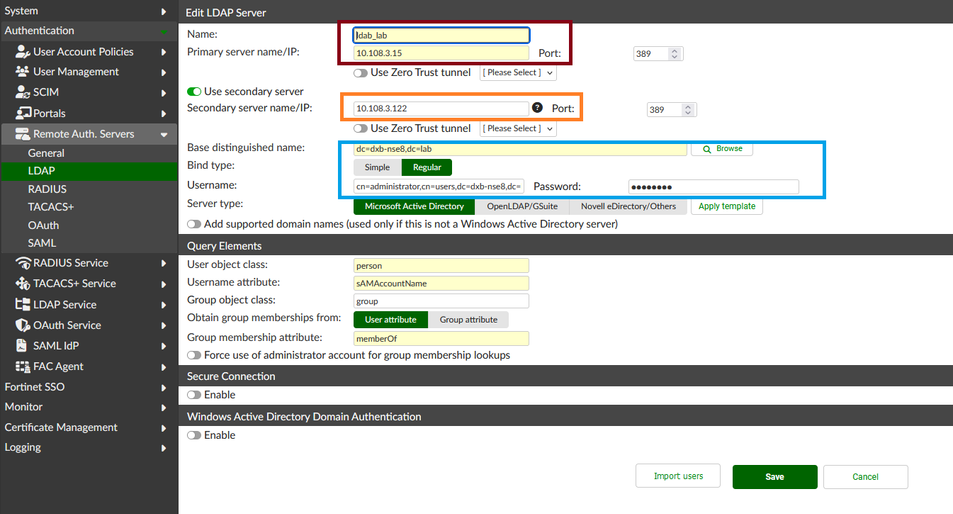Collapse Remote Auth. Servers submenu arrow
953x514 pixels.
[x=163, y=135]
